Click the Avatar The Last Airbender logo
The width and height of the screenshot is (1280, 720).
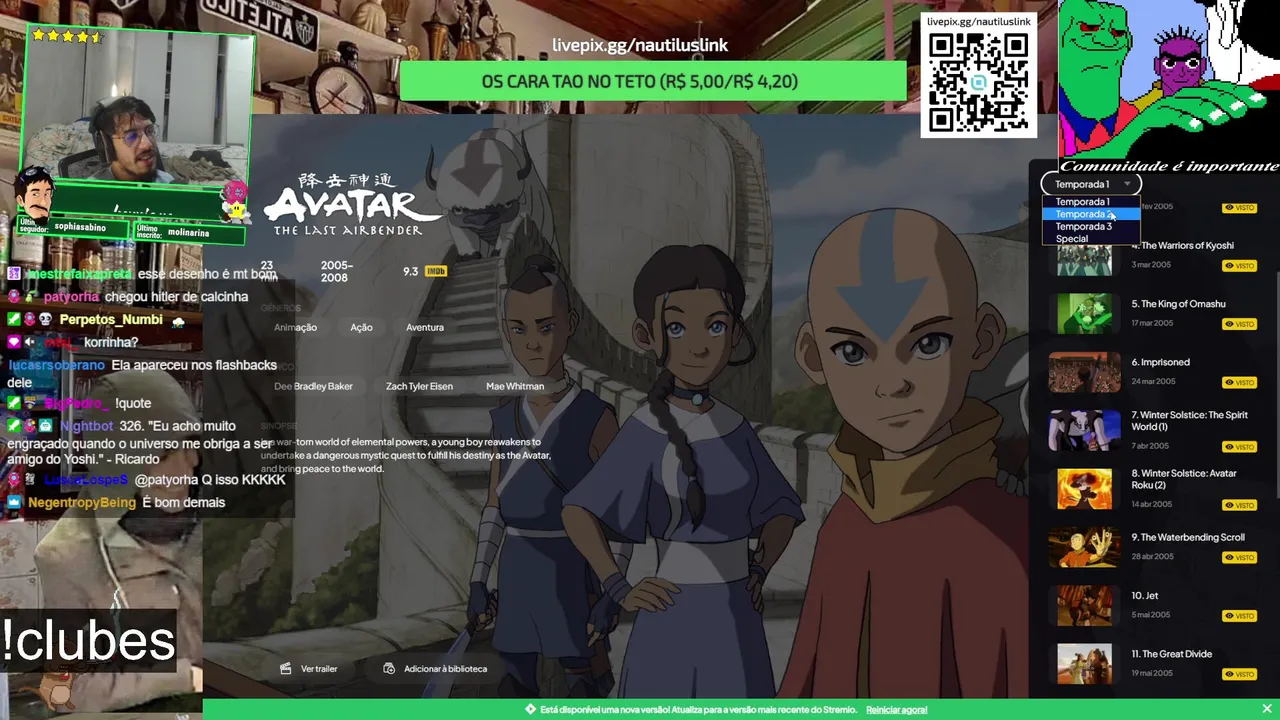click(350, 204)
